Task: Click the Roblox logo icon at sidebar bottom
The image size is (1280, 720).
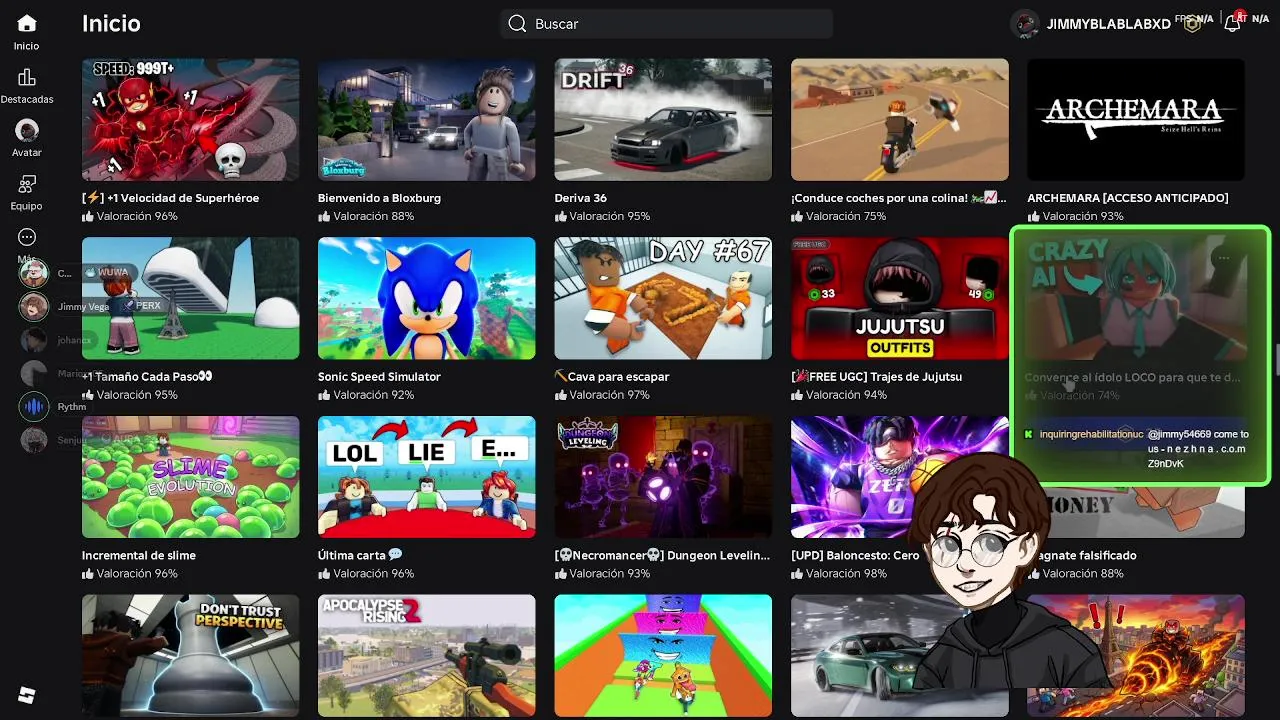Action: (27, 695)
